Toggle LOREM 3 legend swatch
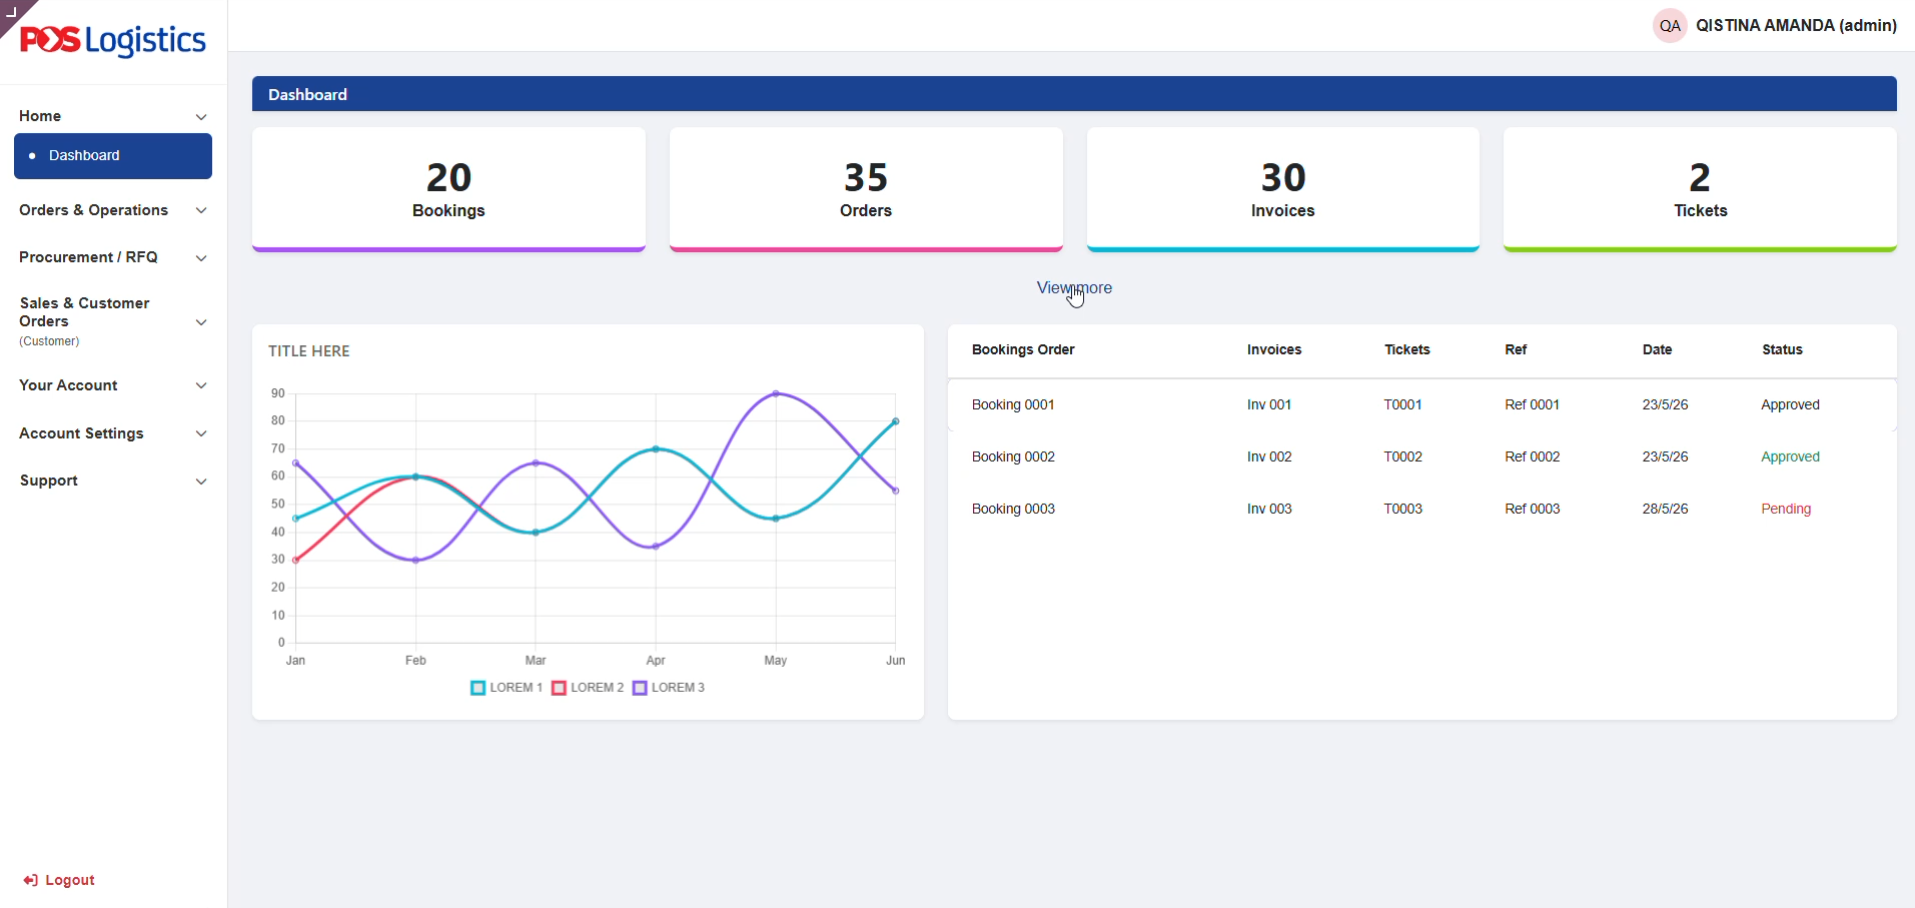Image resolution: width=1915 pixels, height=908 pixels. pyautogui.click(x=640, y=688)
